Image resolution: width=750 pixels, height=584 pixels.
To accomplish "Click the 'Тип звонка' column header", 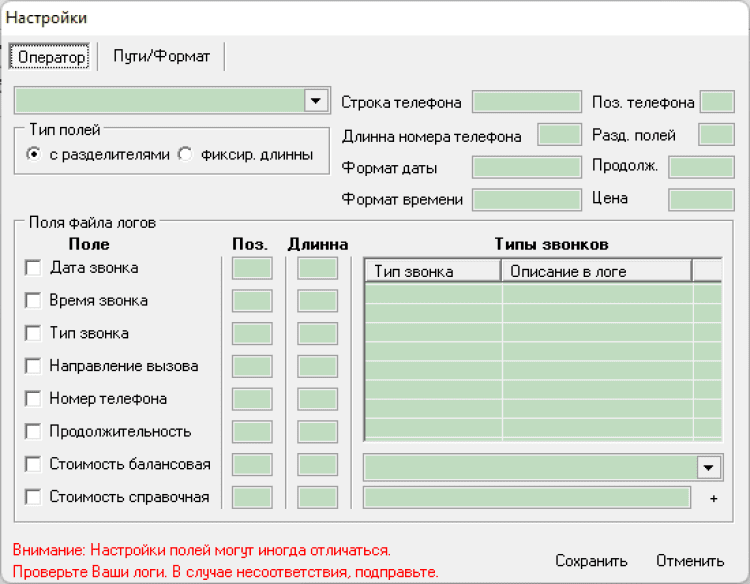I will tap(433, 271).
